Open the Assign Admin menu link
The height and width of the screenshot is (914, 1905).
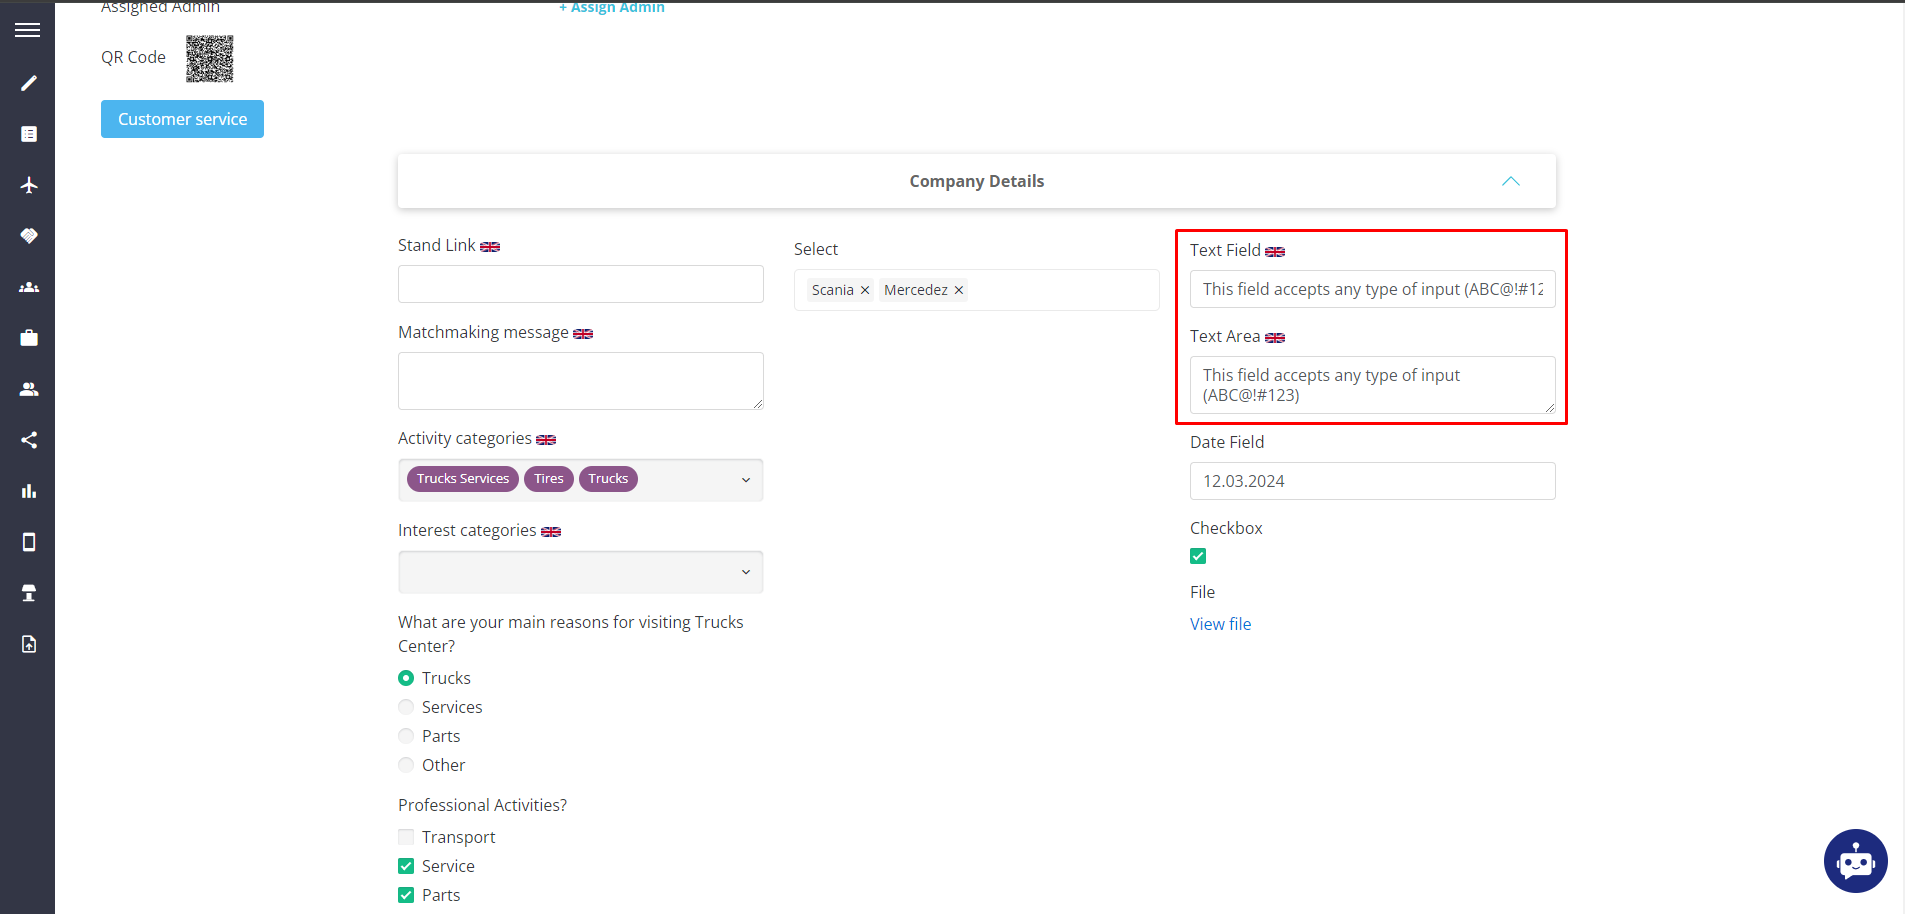611,7
